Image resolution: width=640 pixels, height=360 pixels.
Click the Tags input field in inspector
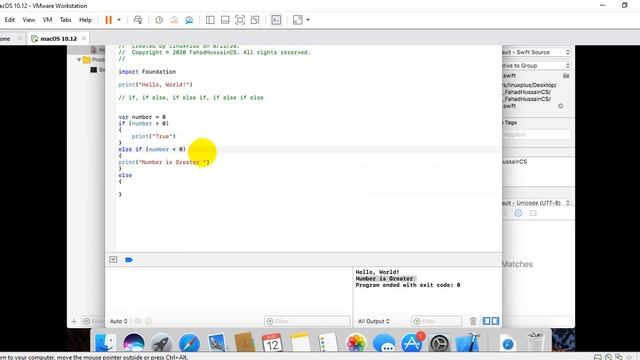(537, 134)
